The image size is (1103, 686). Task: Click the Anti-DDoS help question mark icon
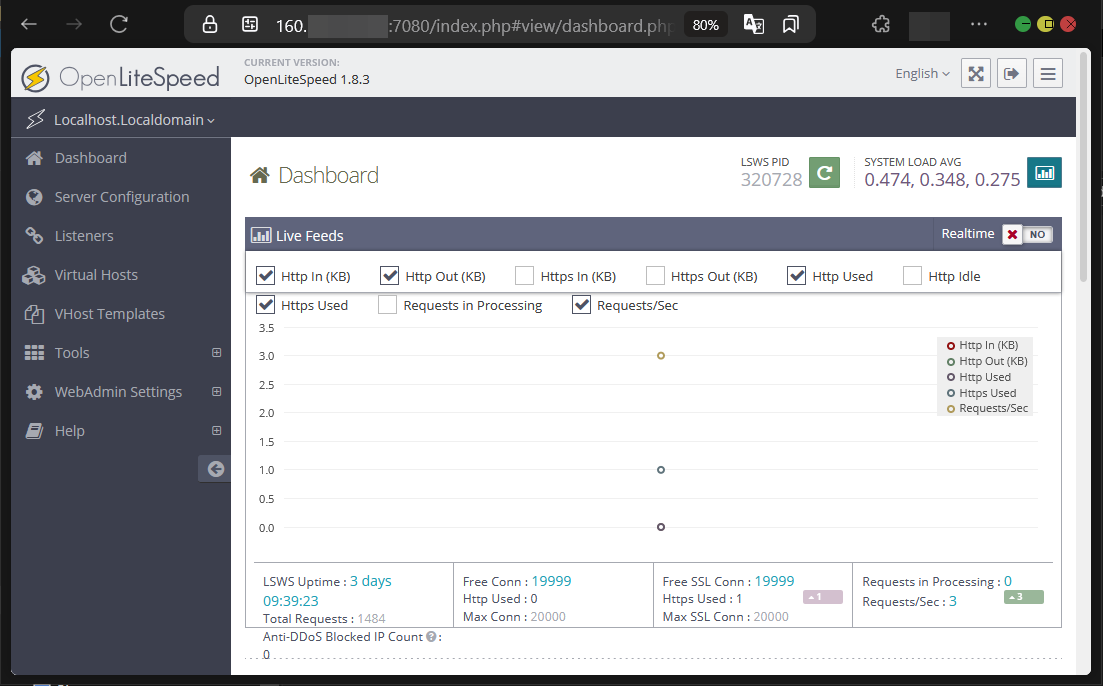pos(431,636)
